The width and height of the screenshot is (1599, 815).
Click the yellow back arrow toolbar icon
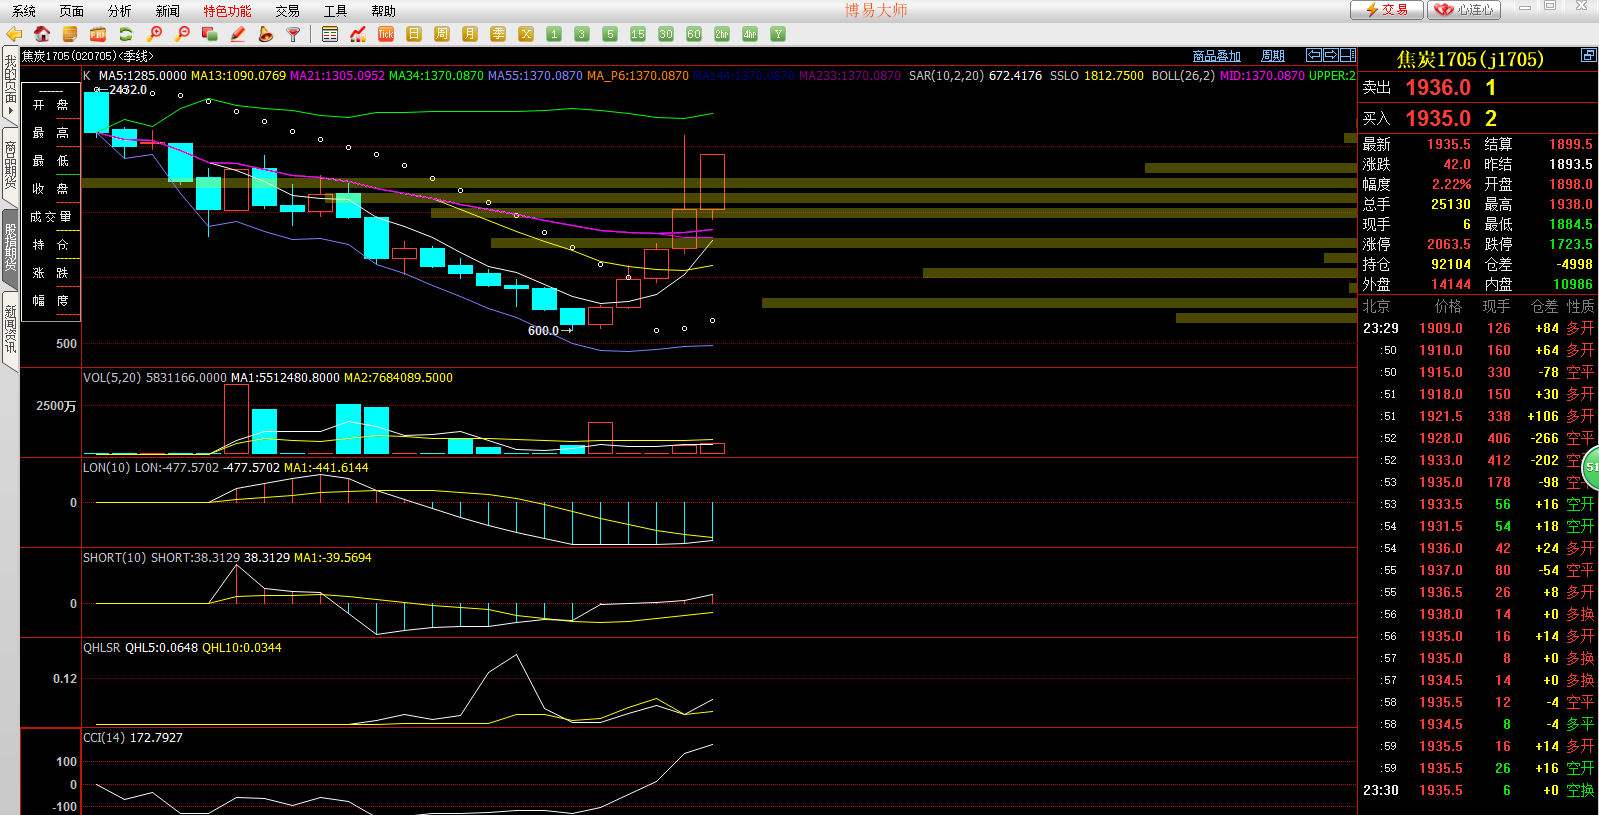pyautogui.click(x=14, y=34)
